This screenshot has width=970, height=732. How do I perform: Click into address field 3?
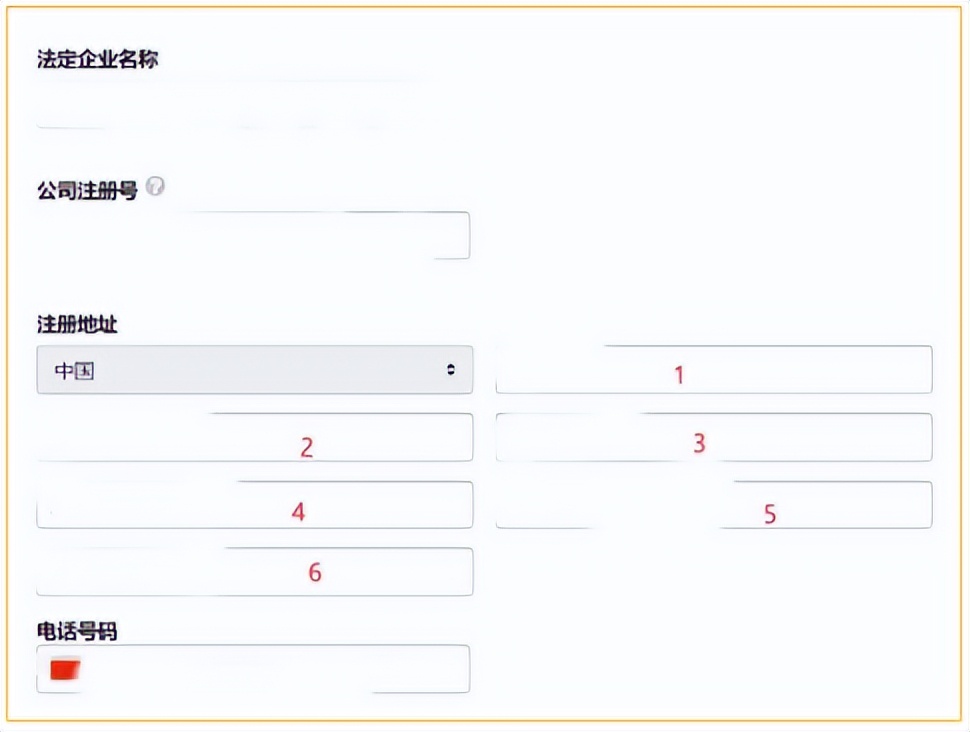(714, 437)
